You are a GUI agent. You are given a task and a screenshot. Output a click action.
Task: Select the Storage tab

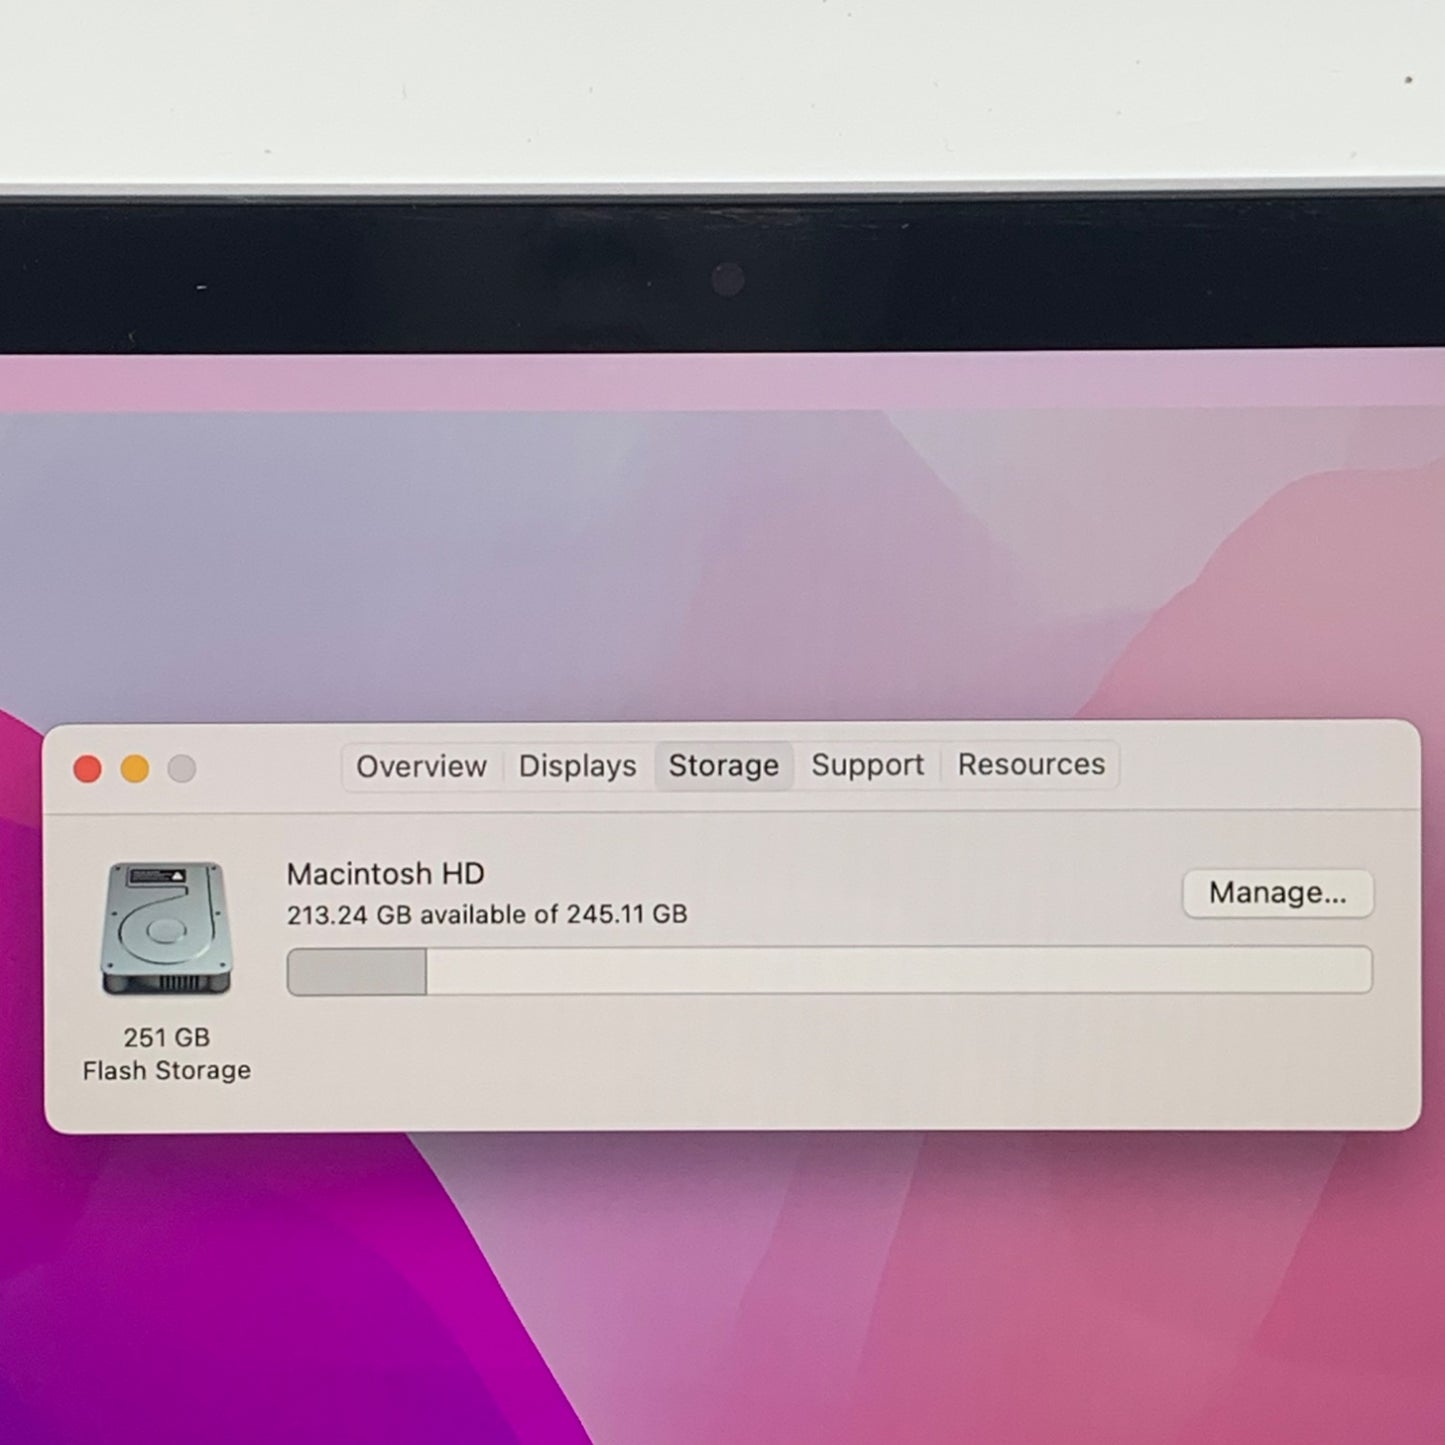(724, 766)
